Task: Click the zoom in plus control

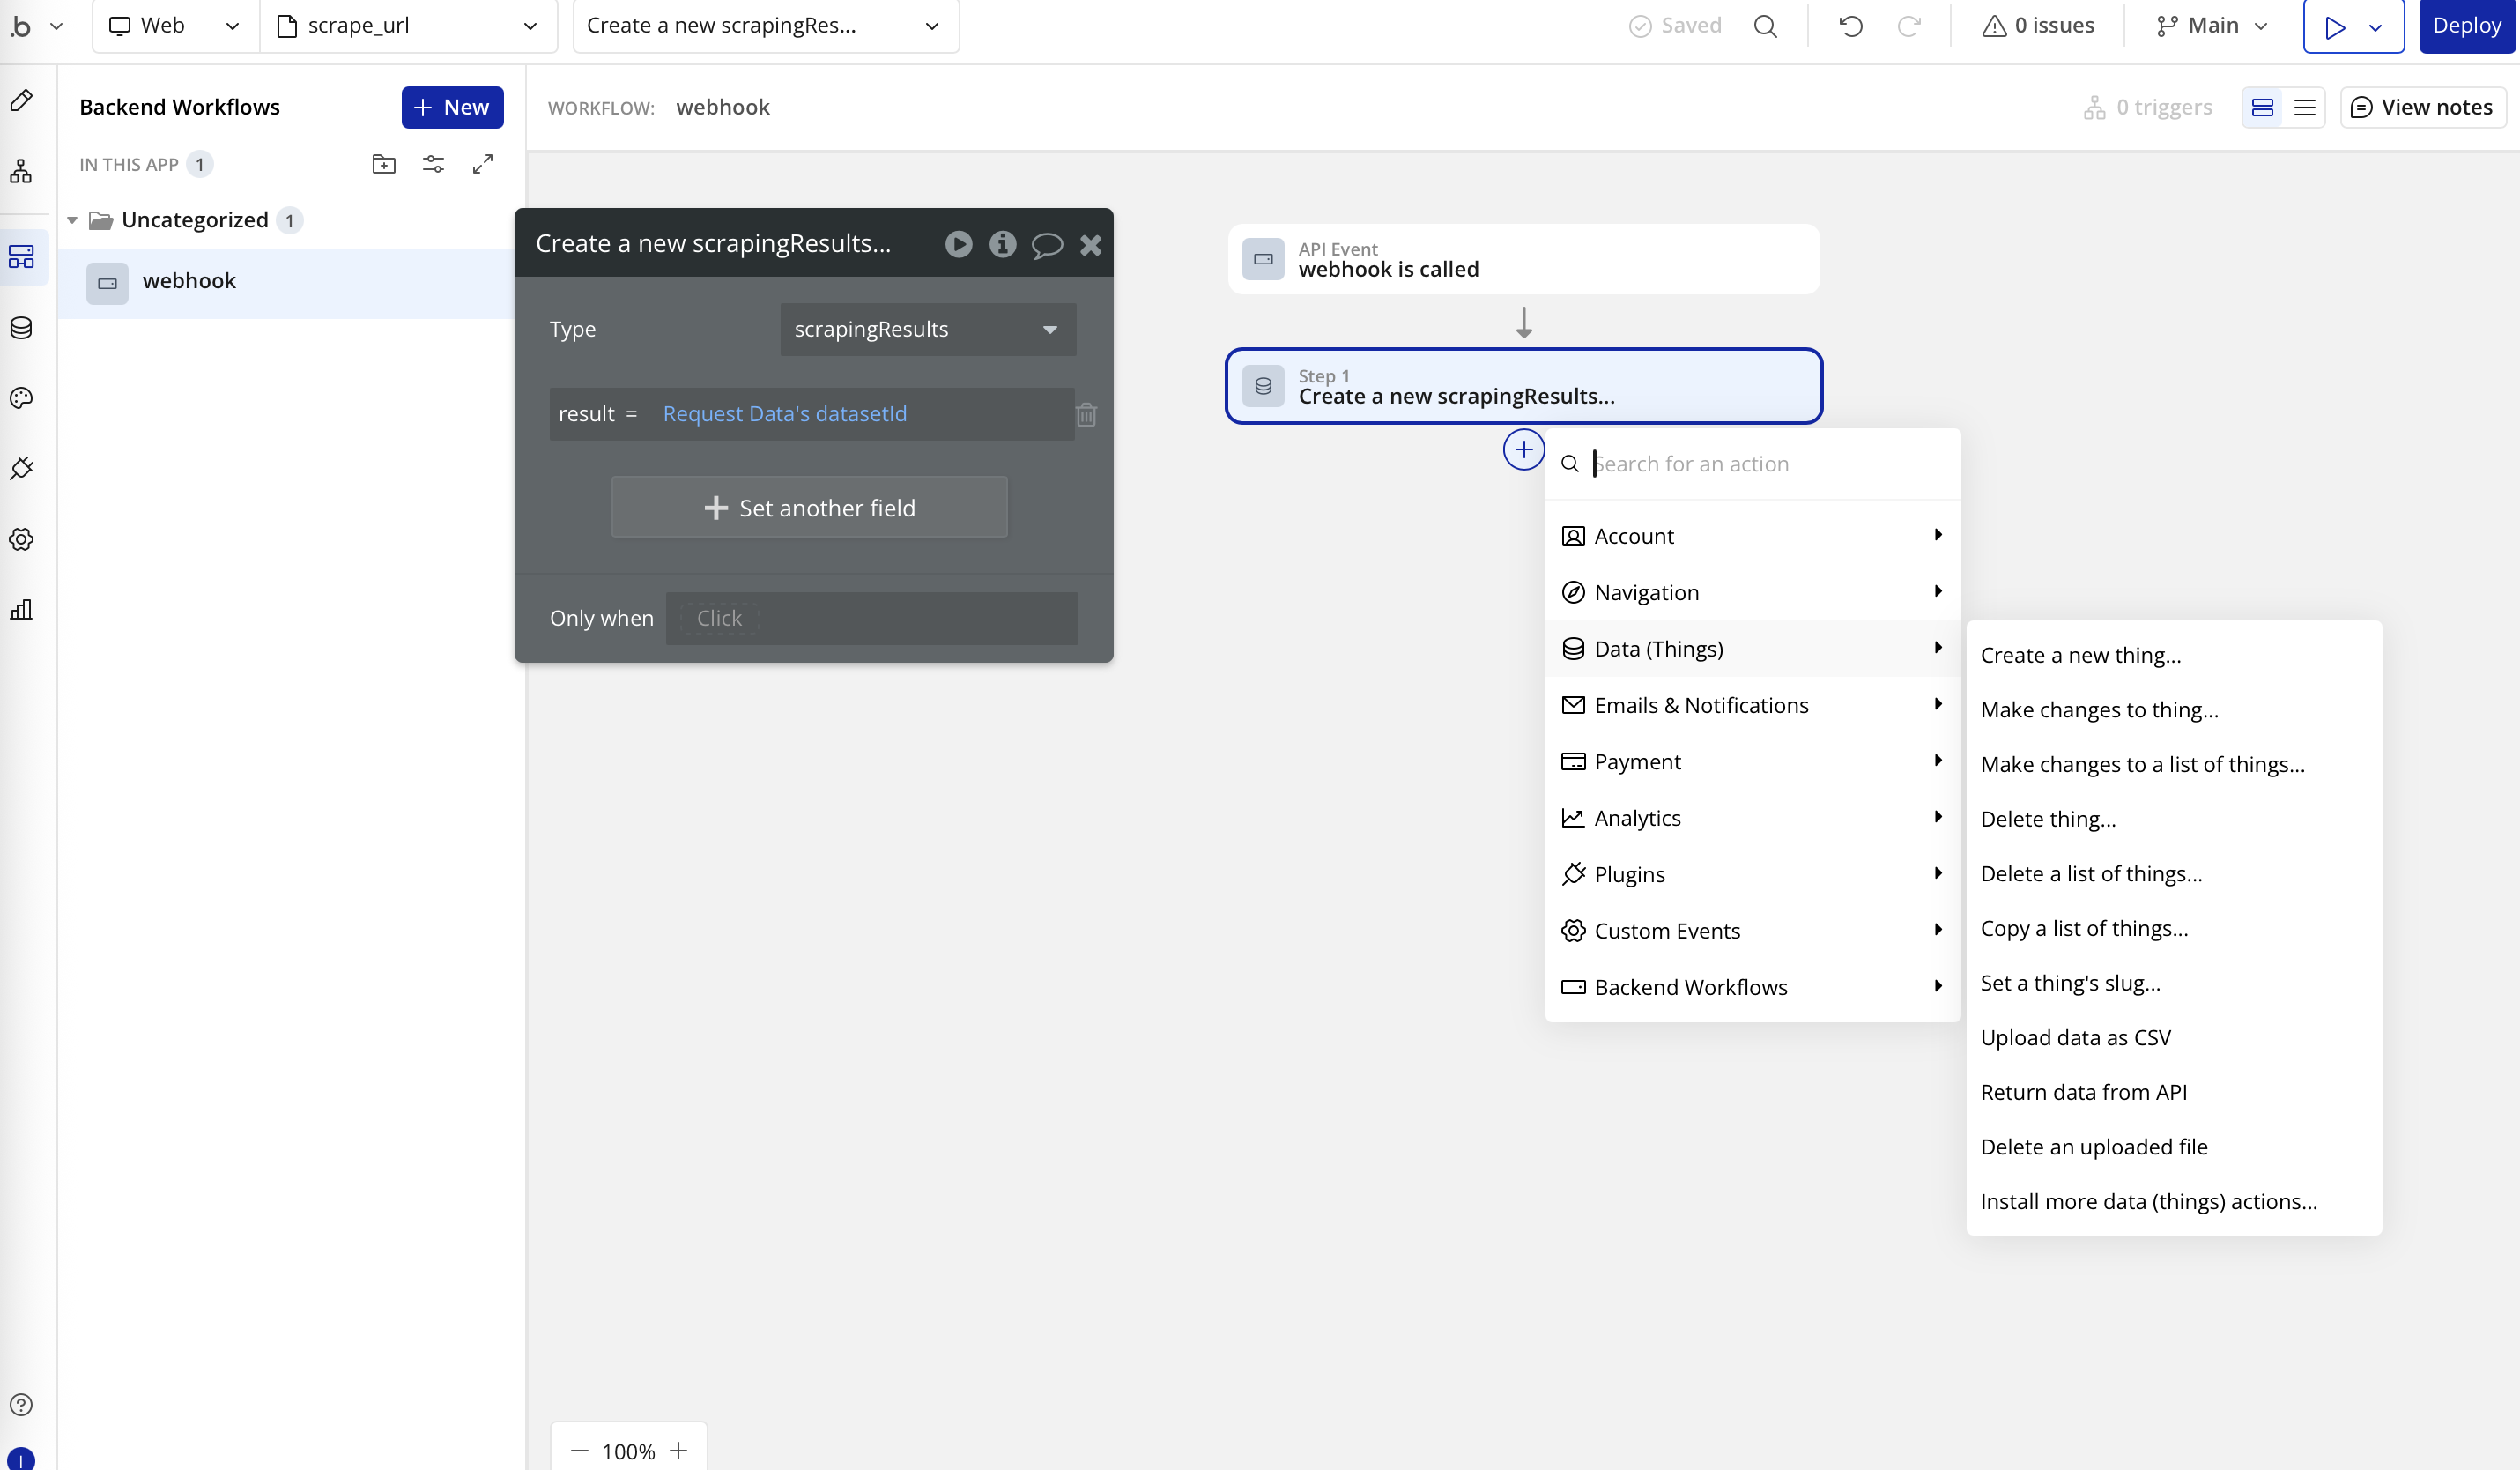Action: [x=679, y=1450]
